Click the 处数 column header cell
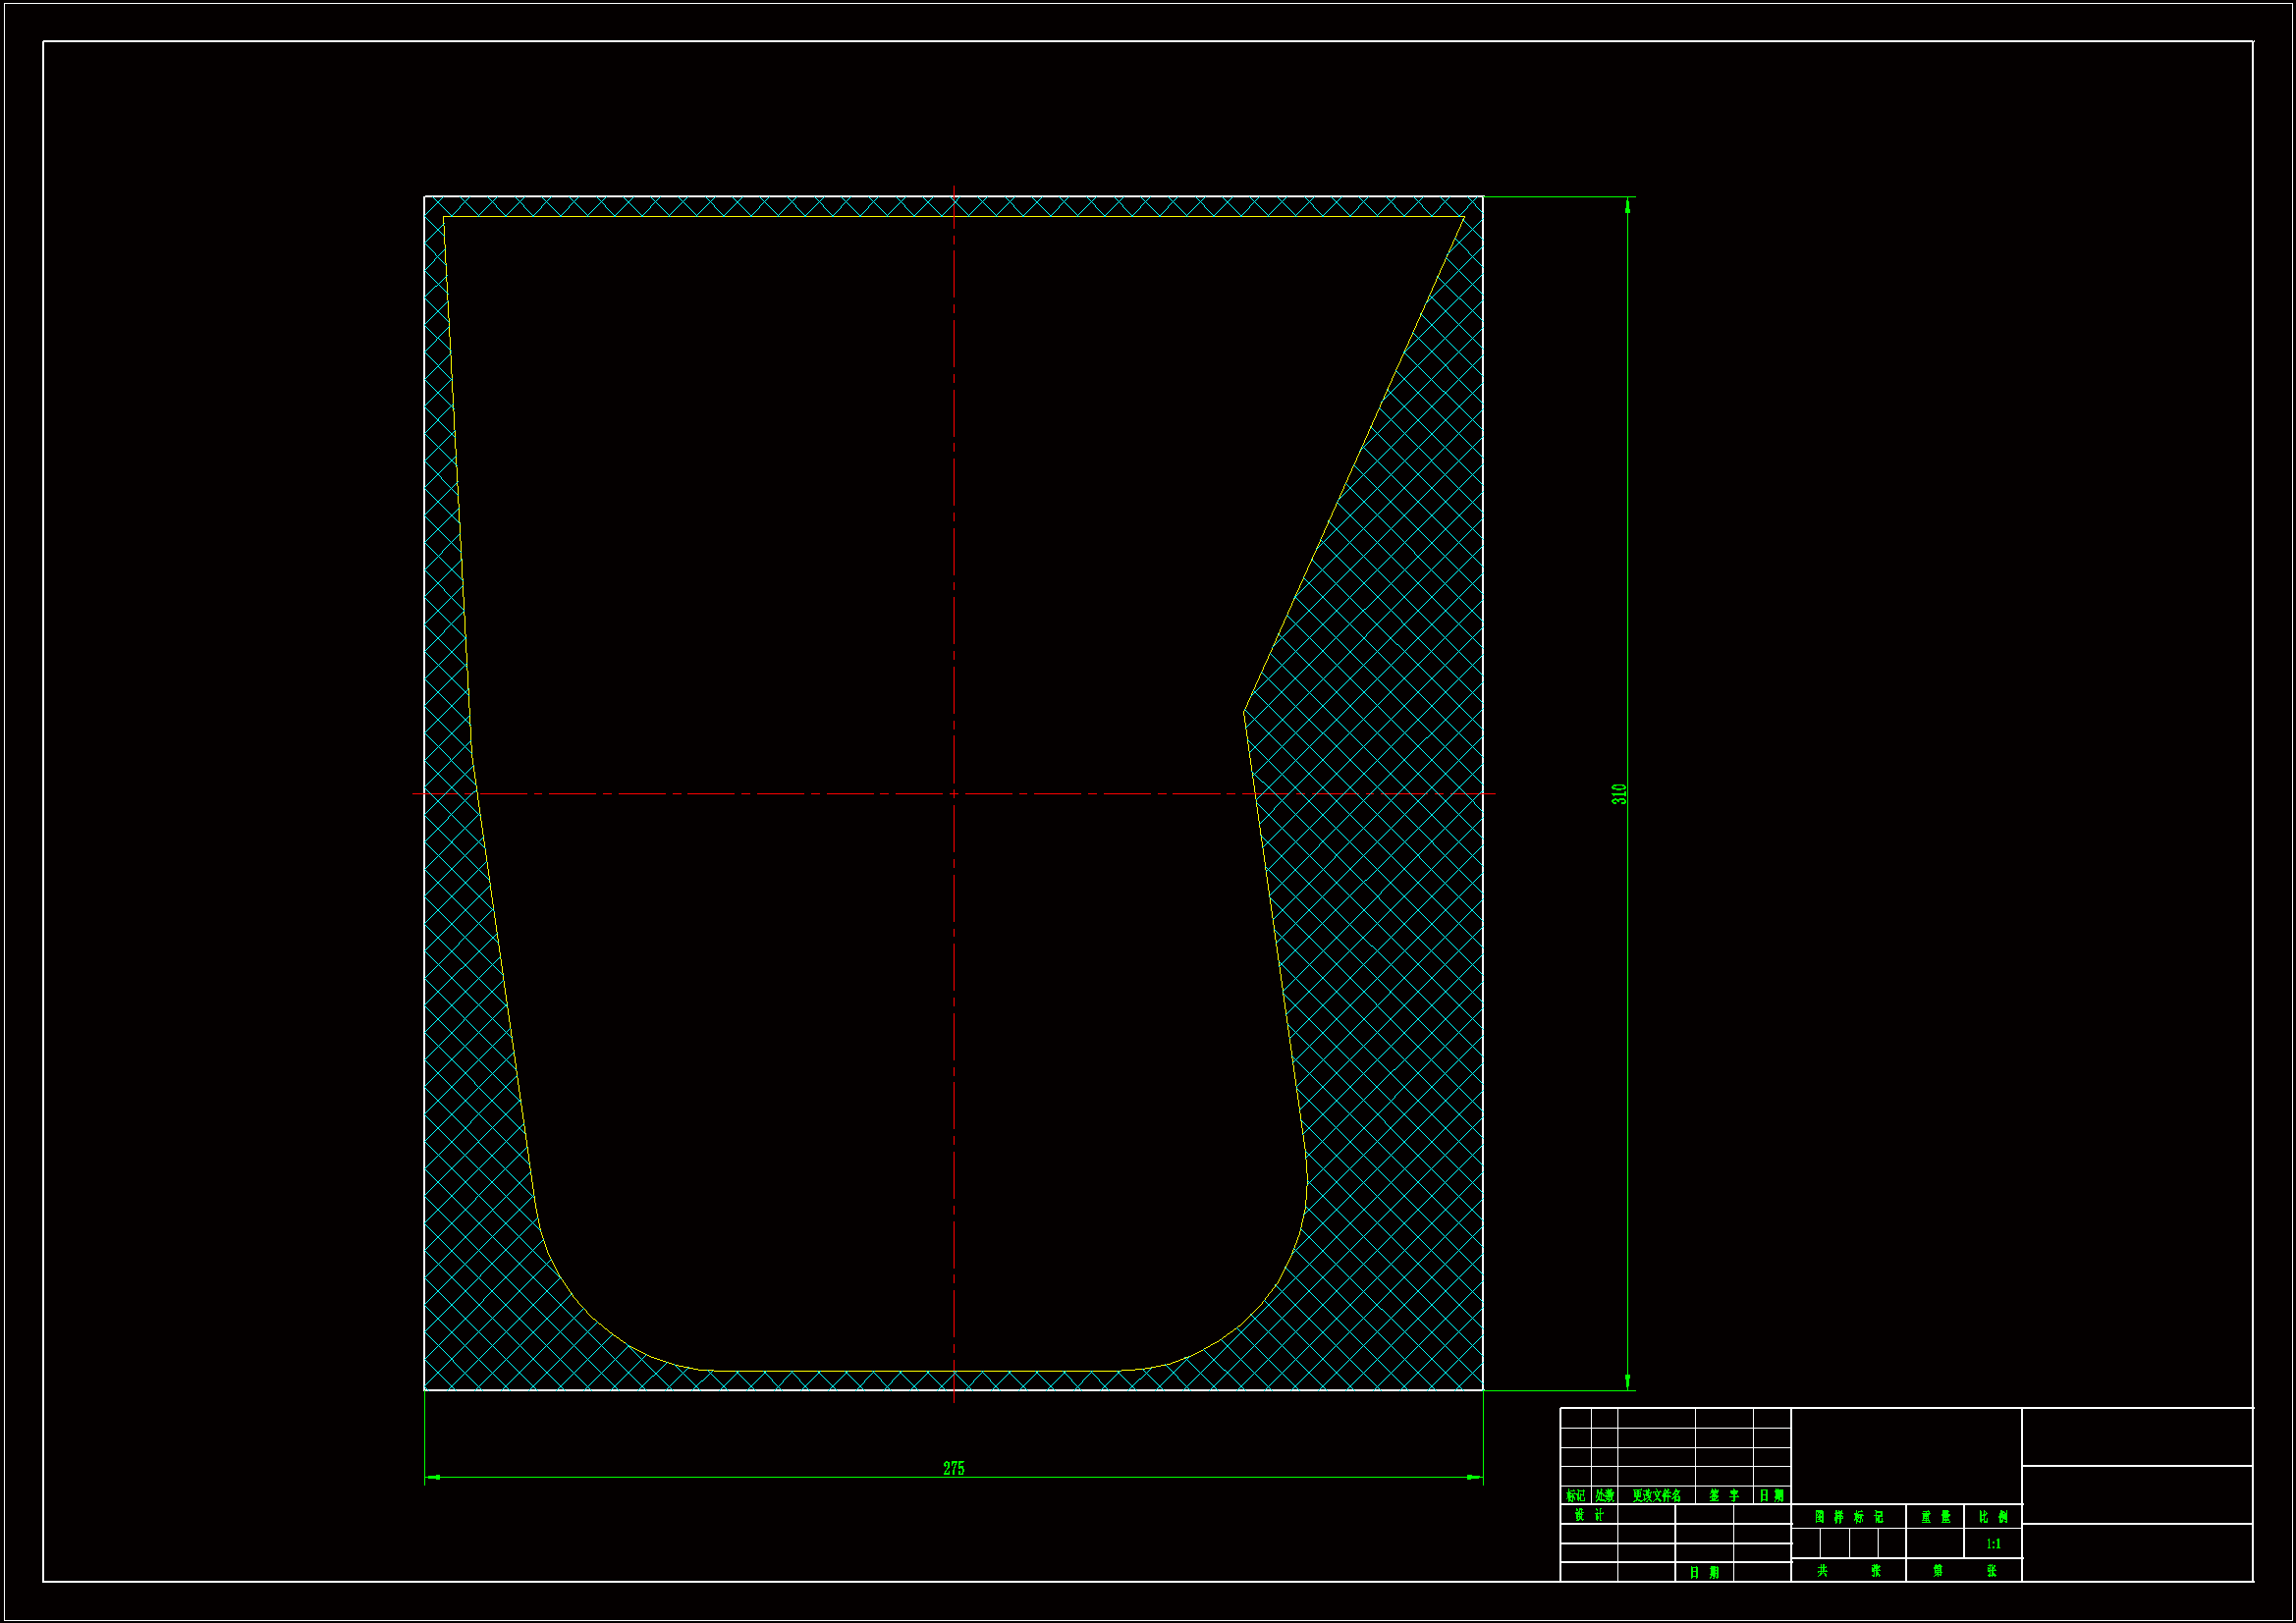 pos(1604,1496)
